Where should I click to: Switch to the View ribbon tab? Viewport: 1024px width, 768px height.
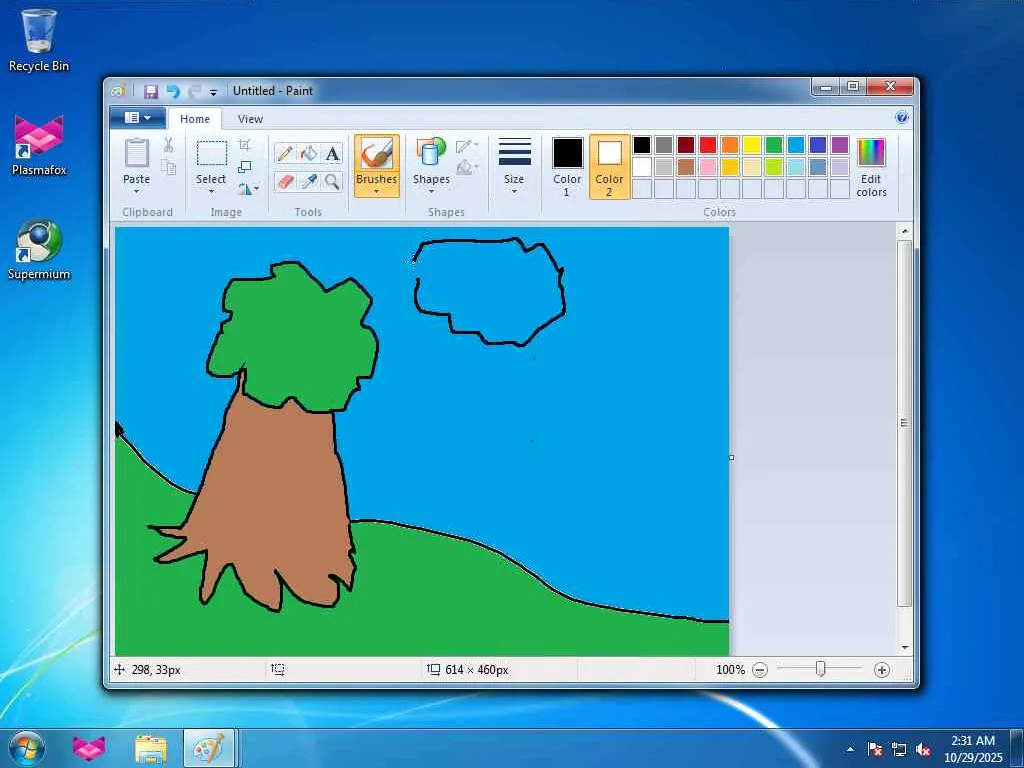(x=250, y=119)
